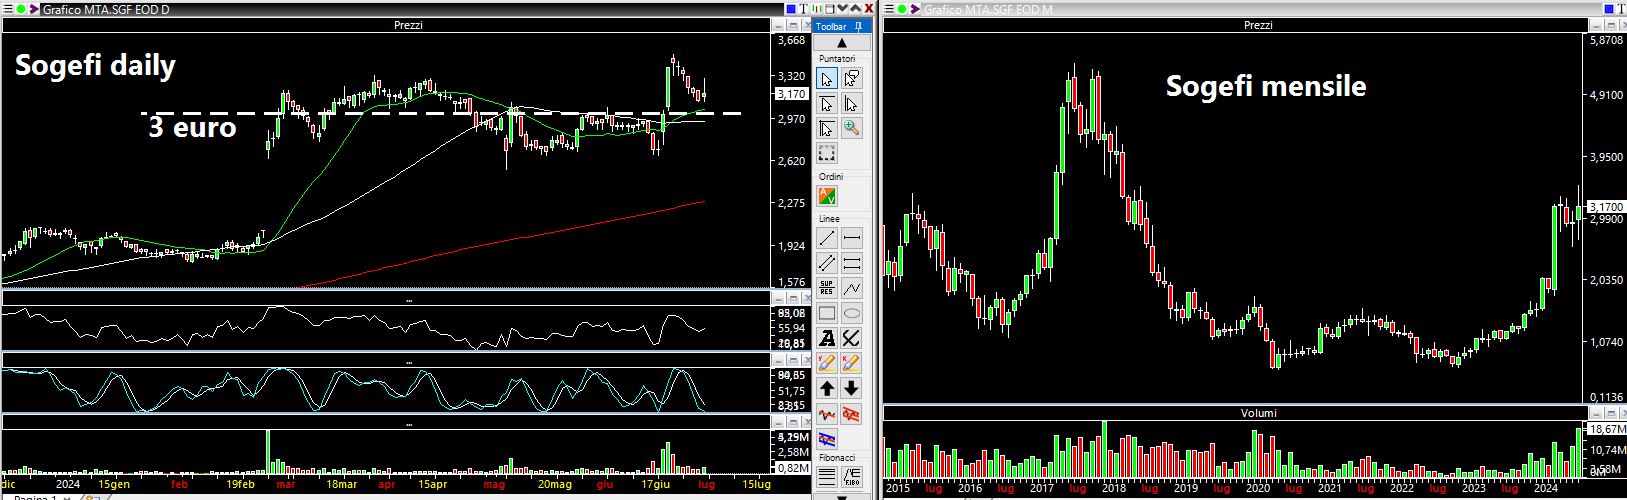The image size is (1627, 500).
Task: Select the dashed rectangle selection tool
Action: point(827,153)
